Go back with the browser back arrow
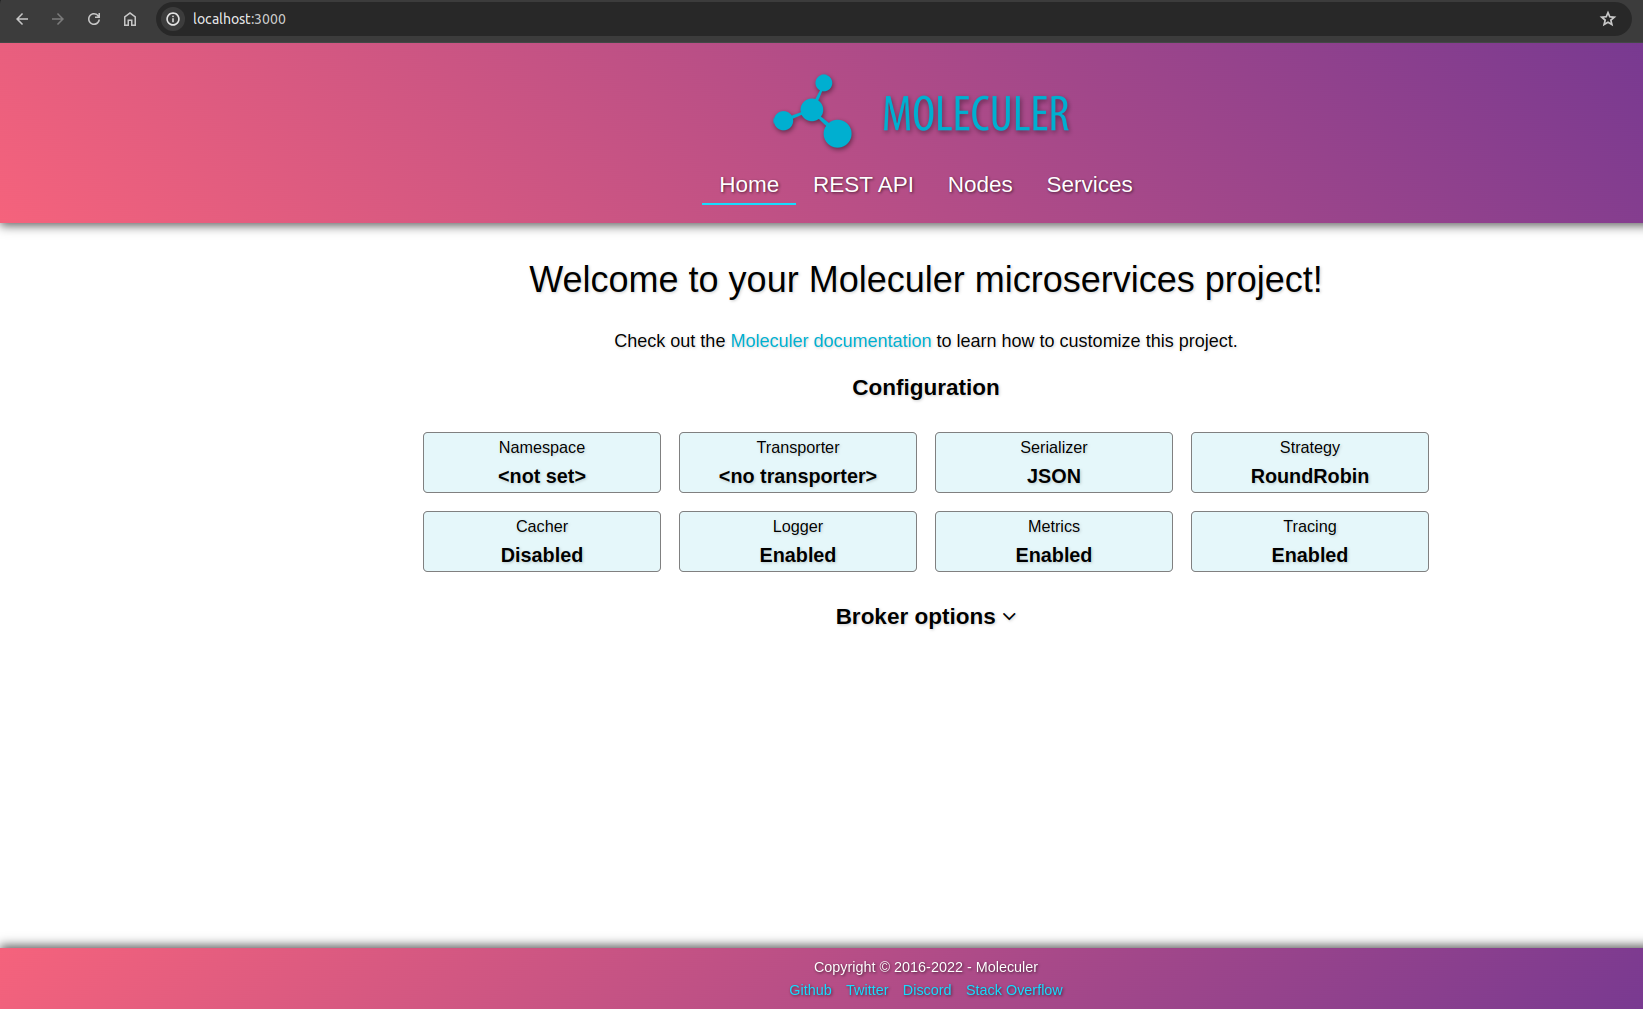The image size is (1643, 1009). pyautogui.click(x=22, y=19)
